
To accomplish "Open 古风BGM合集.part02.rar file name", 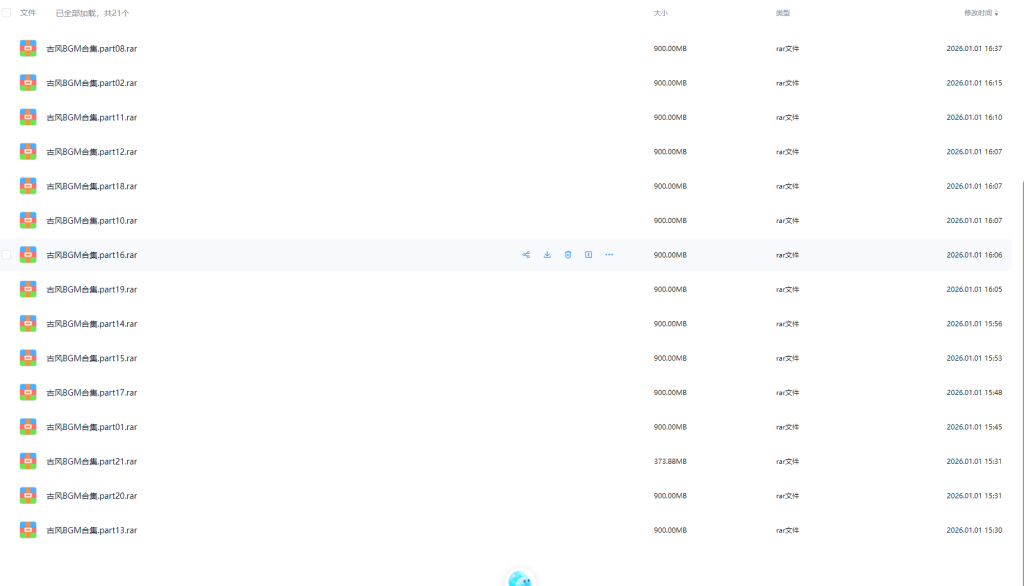I will click(92, 83).
